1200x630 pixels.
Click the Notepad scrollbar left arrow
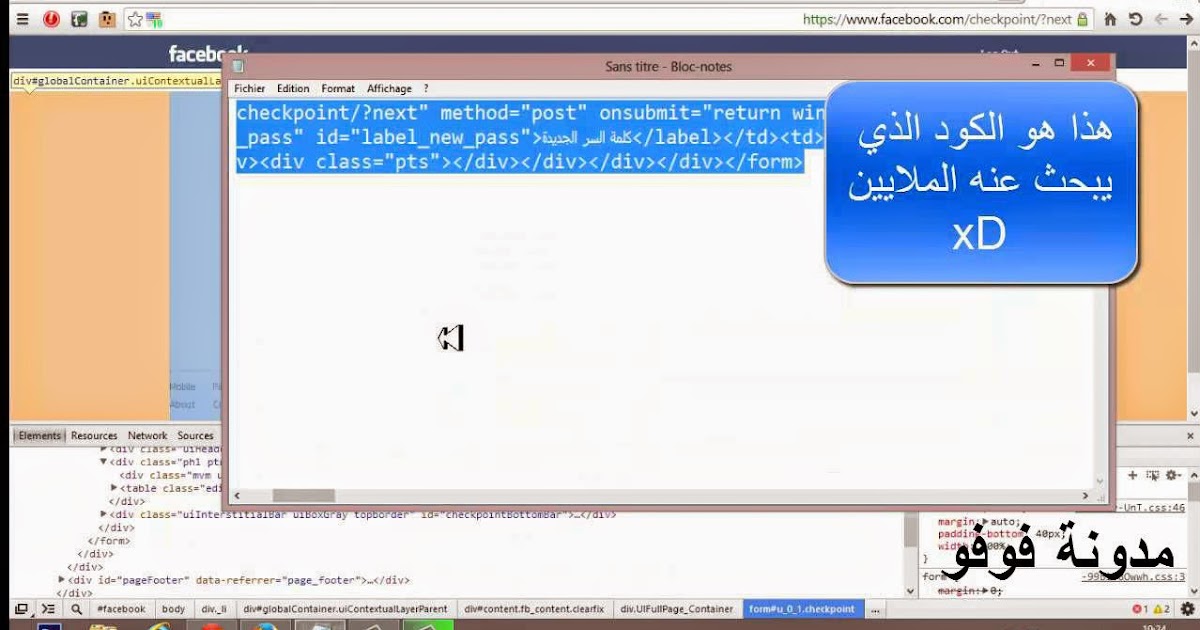point(237,495)
